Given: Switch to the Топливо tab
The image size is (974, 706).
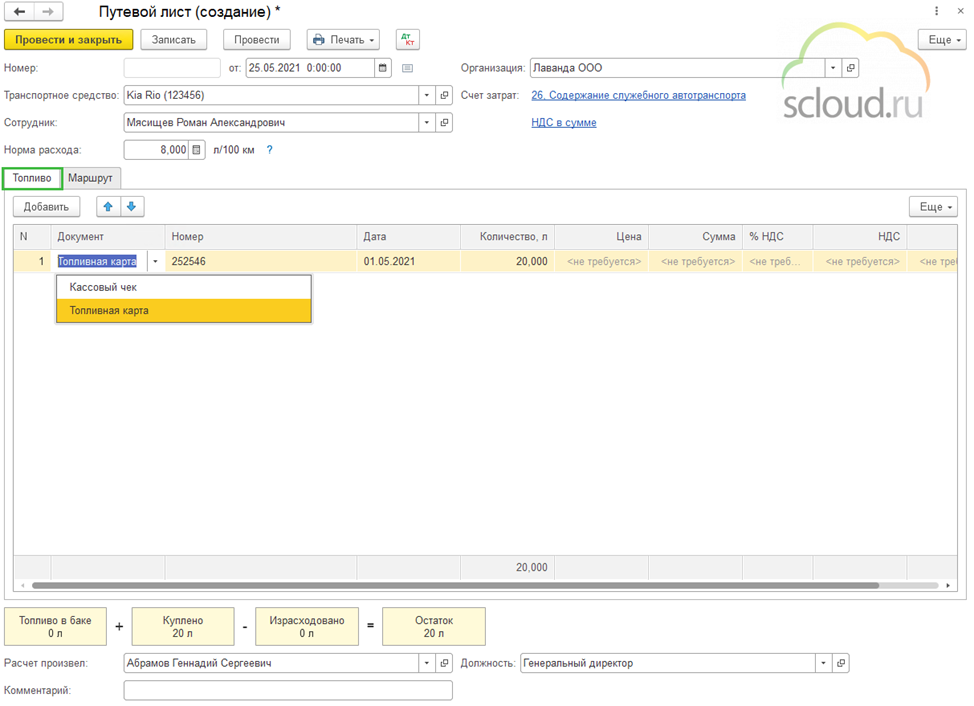Looking at the screenshot, I should click(x=32, y=178).
